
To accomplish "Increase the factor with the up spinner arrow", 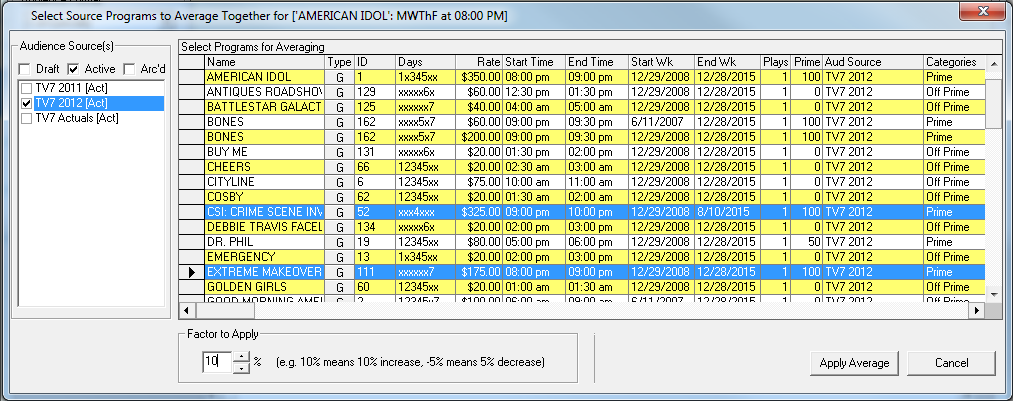I will (x=239, y=356).
